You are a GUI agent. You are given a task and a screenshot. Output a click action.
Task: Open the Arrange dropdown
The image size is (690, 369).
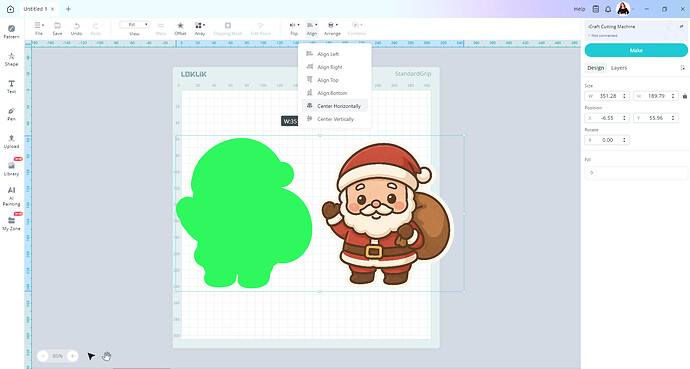[x=332, y=29]
